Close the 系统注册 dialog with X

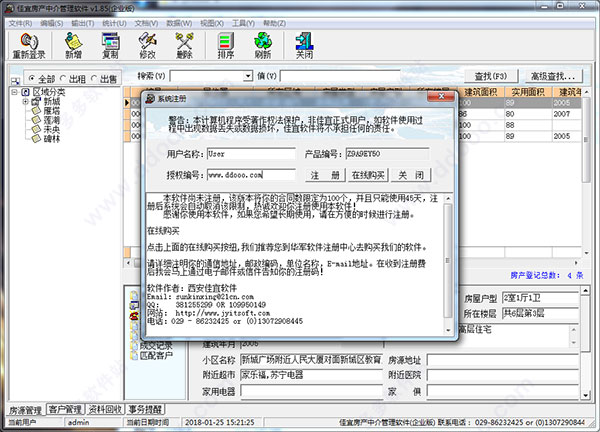(x=441, y=96)
